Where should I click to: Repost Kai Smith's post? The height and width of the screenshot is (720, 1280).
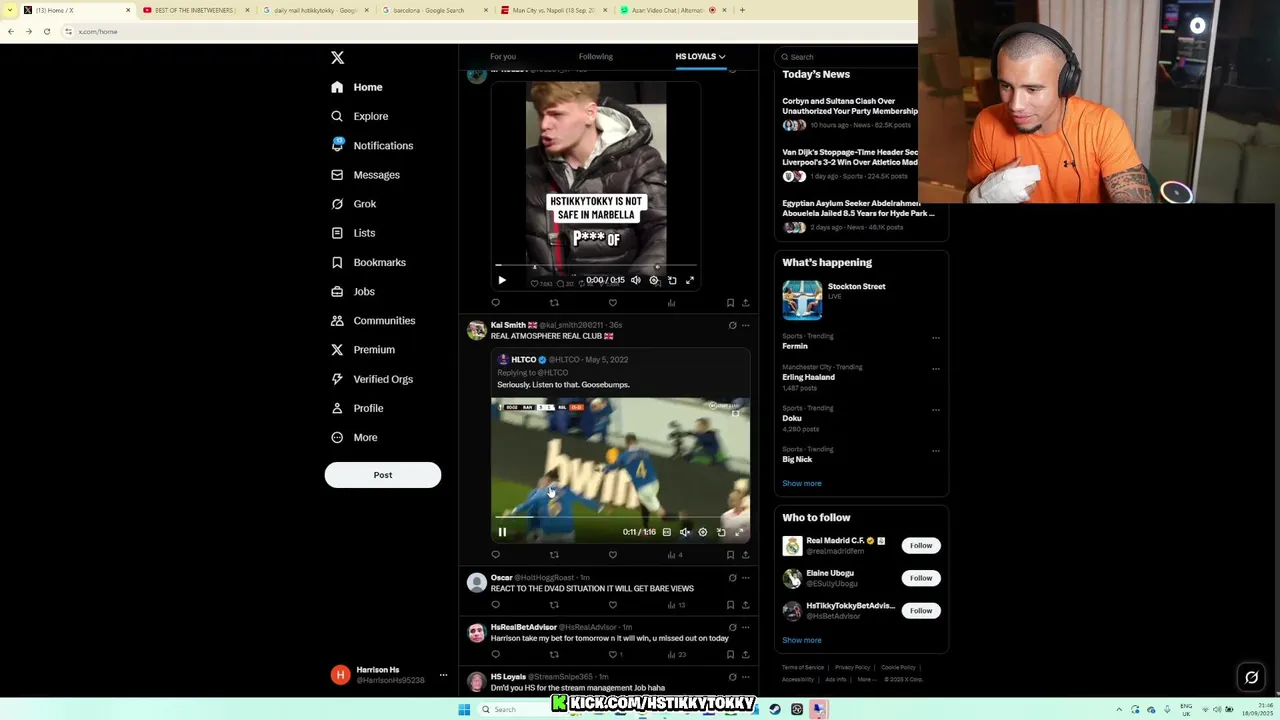(554, 555)
